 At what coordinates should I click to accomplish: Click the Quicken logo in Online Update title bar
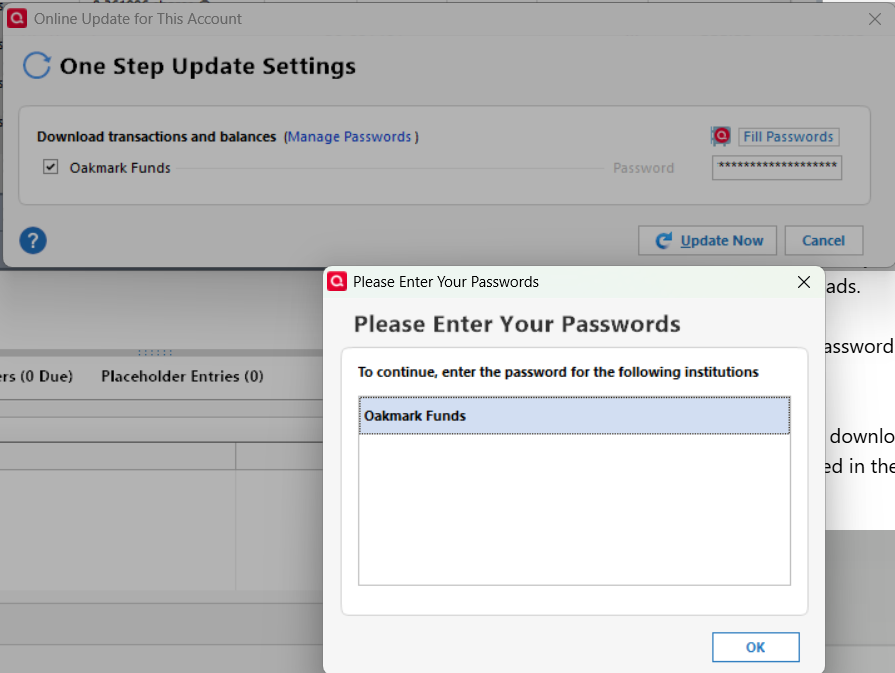(x=17, y=18)
